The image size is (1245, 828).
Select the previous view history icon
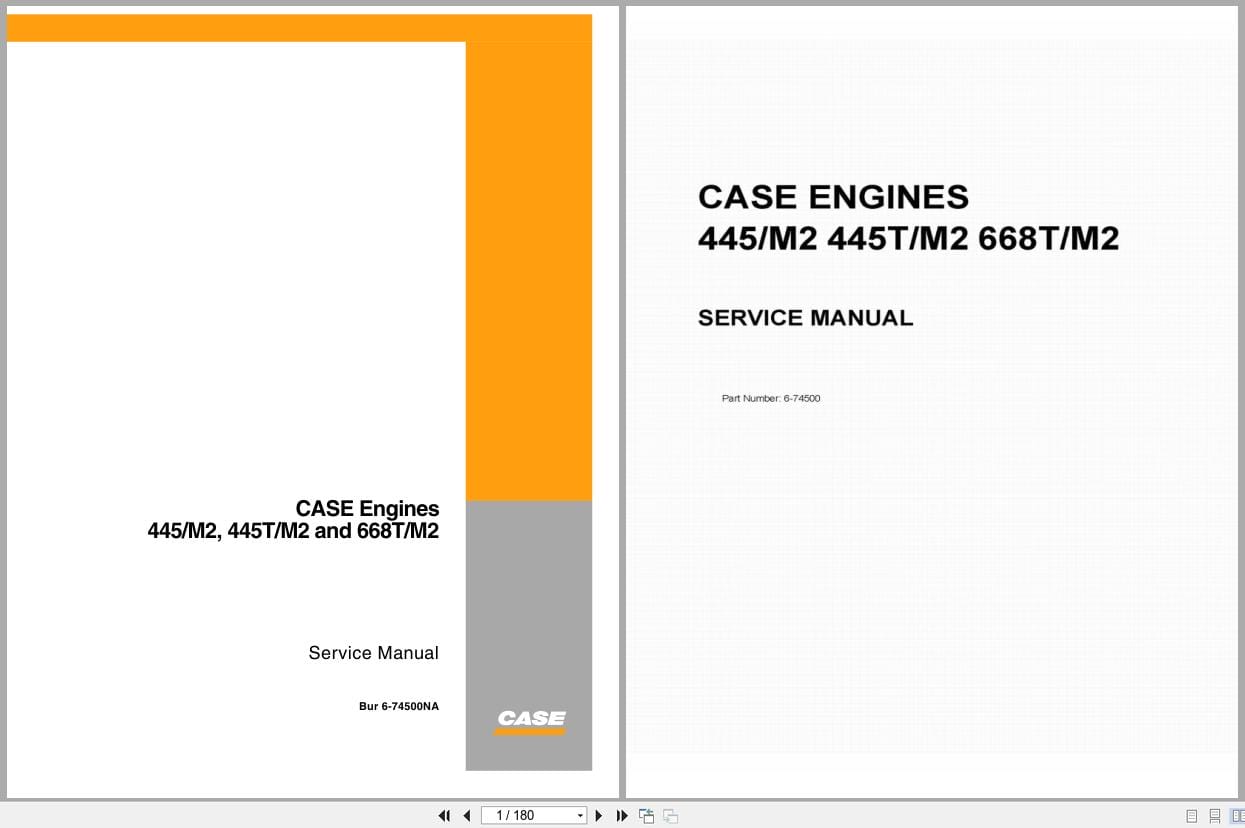point(646,816)
